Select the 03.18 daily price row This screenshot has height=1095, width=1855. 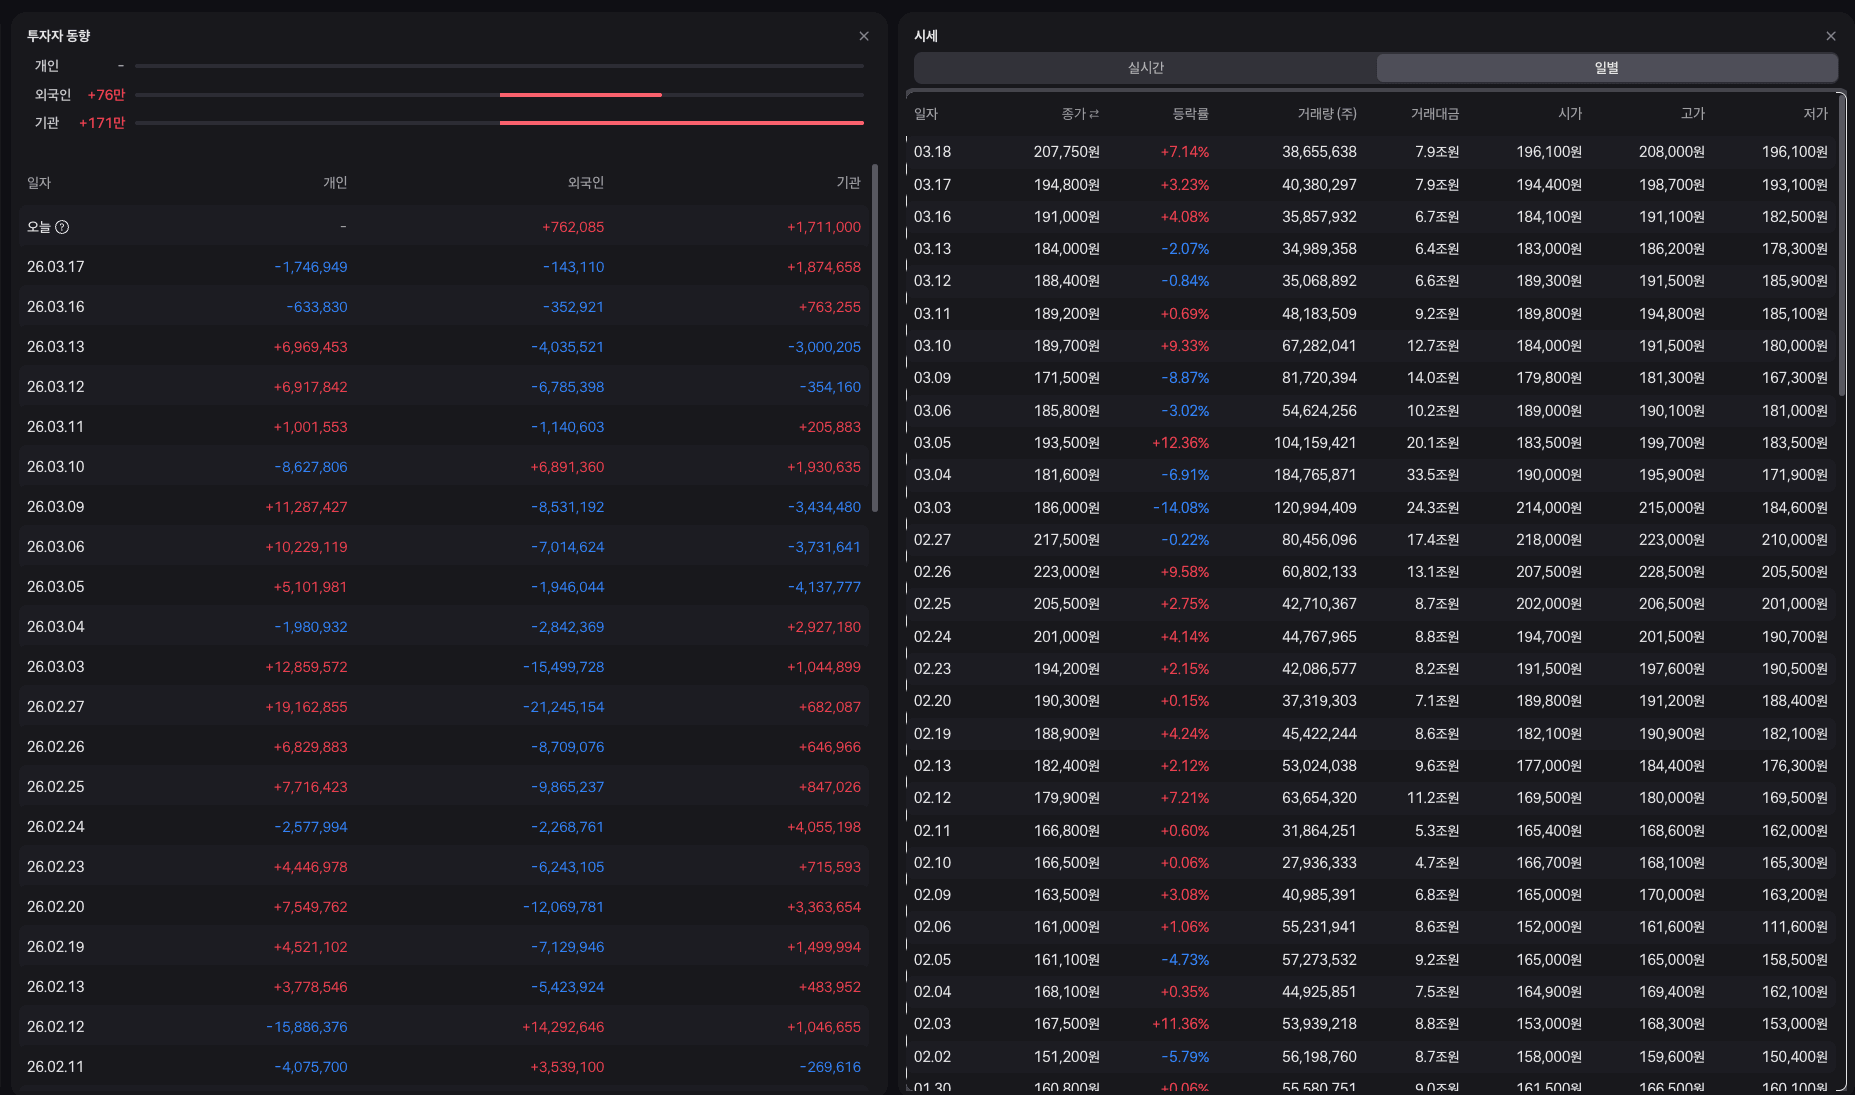[x=1371, y=152]
